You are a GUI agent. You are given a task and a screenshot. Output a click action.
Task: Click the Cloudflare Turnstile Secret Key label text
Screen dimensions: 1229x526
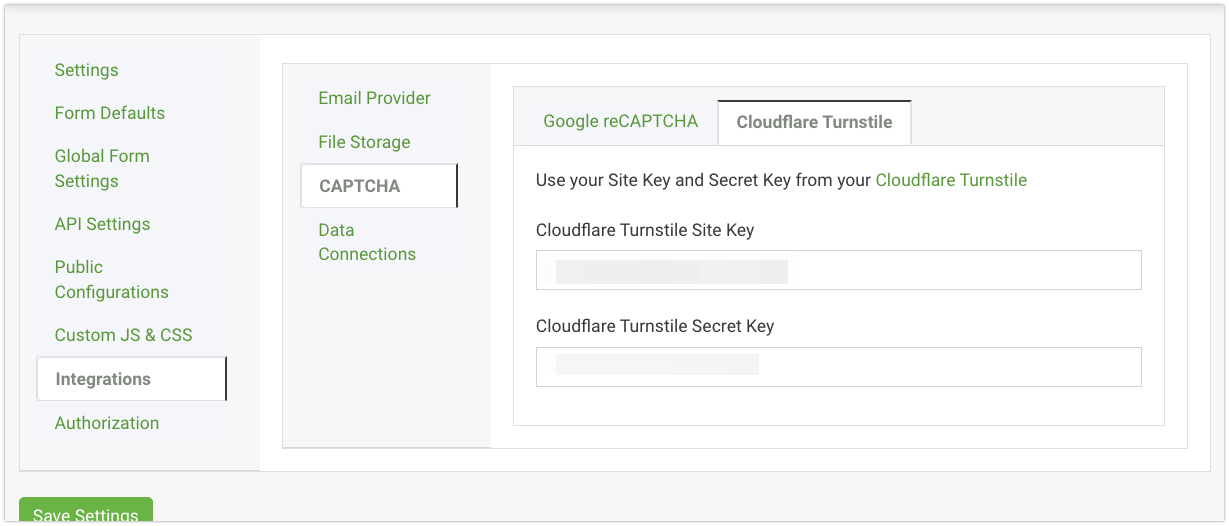tap(655, 326)
